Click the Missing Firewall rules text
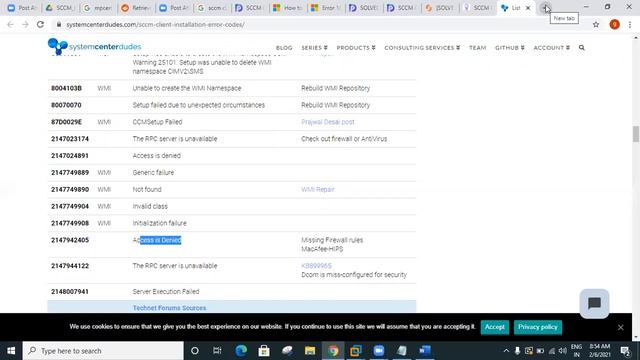 click(x=332, y=240)
